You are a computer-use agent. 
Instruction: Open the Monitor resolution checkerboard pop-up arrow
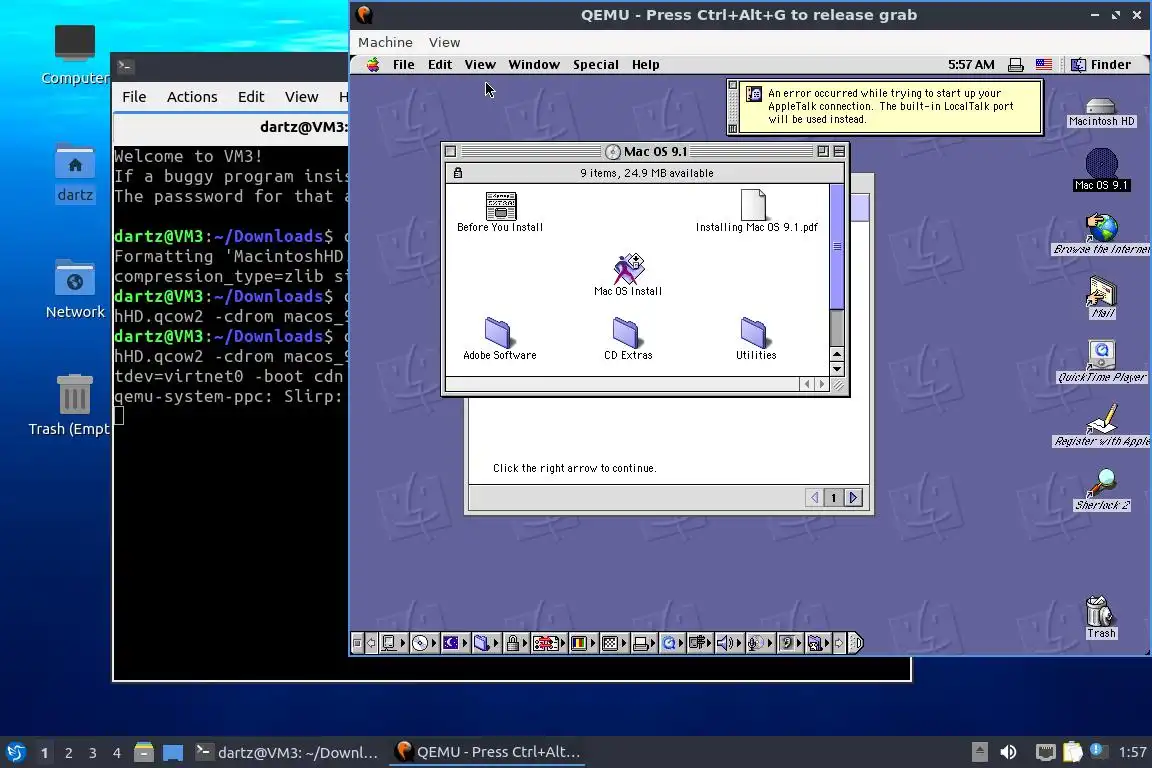(x=624, y=643)
